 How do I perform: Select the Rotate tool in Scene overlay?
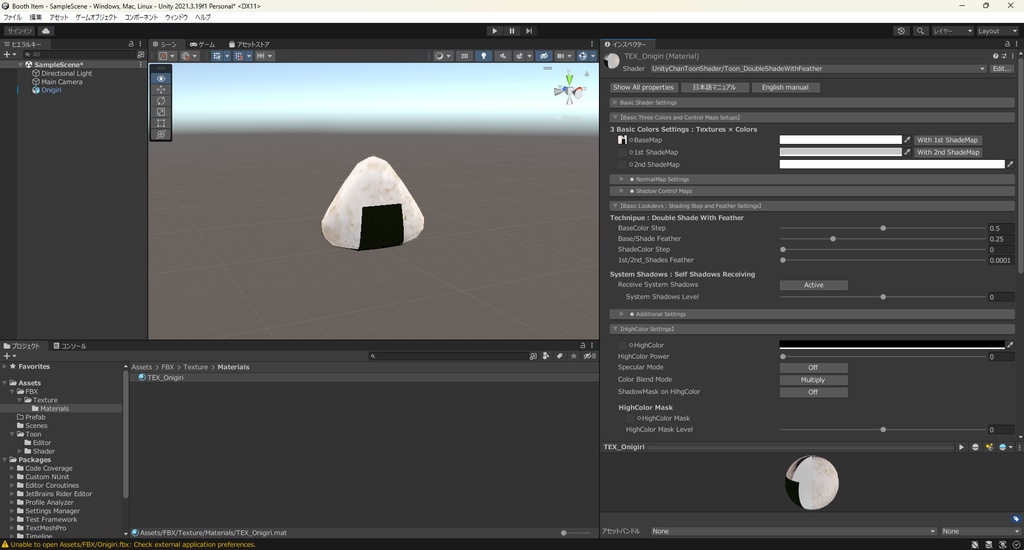(x=161, y=101)
